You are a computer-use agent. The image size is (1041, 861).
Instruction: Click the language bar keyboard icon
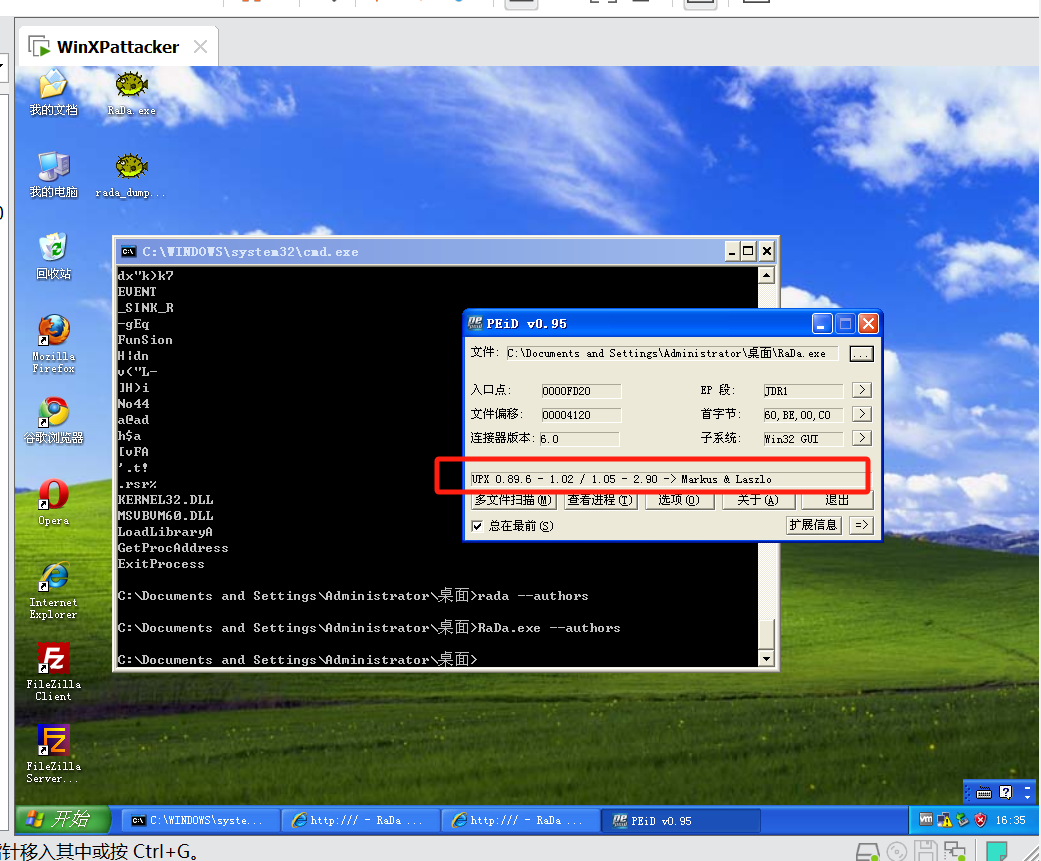[x=984, y=793]
